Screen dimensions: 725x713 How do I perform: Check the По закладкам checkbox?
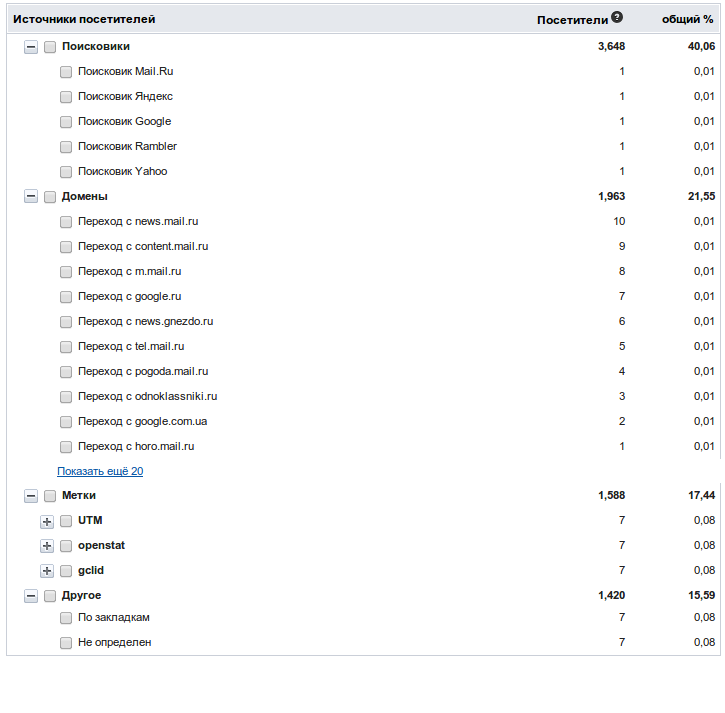coord(66,618)
